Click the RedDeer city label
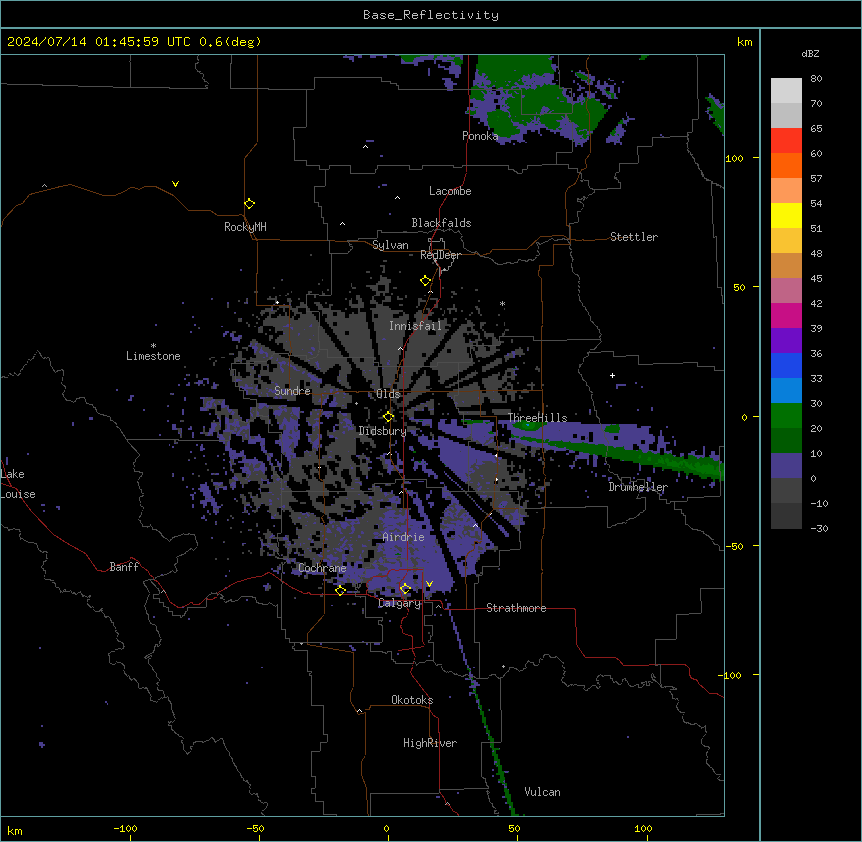The image size is (862, 842). click(440, 255)
